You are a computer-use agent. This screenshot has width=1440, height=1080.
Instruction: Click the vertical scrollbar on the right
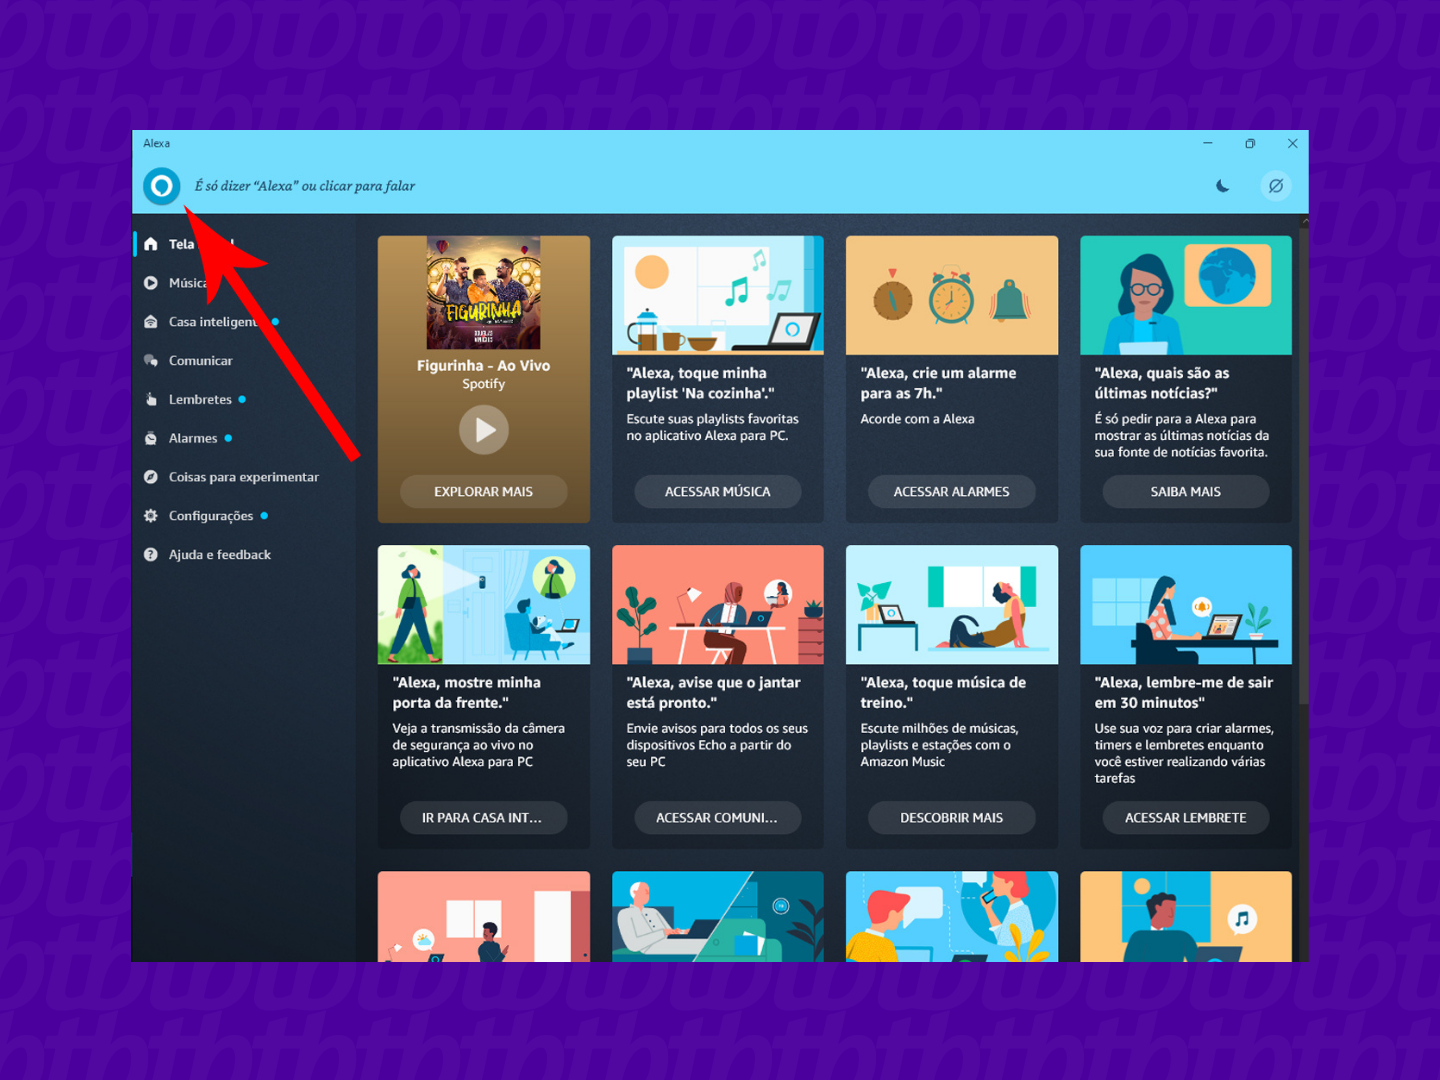[x=1303, y=460]
